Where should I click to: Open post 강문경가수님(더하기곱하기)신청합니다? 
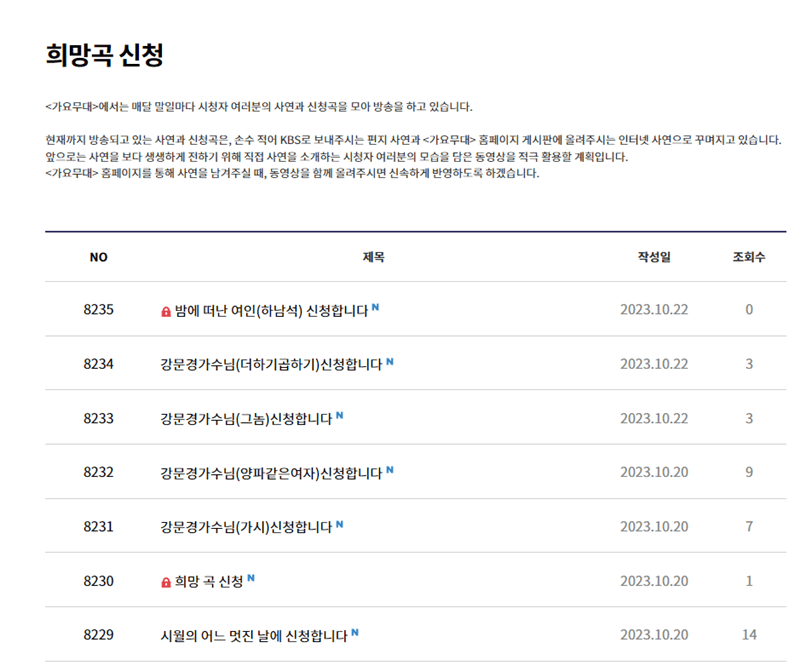point(271,364)
